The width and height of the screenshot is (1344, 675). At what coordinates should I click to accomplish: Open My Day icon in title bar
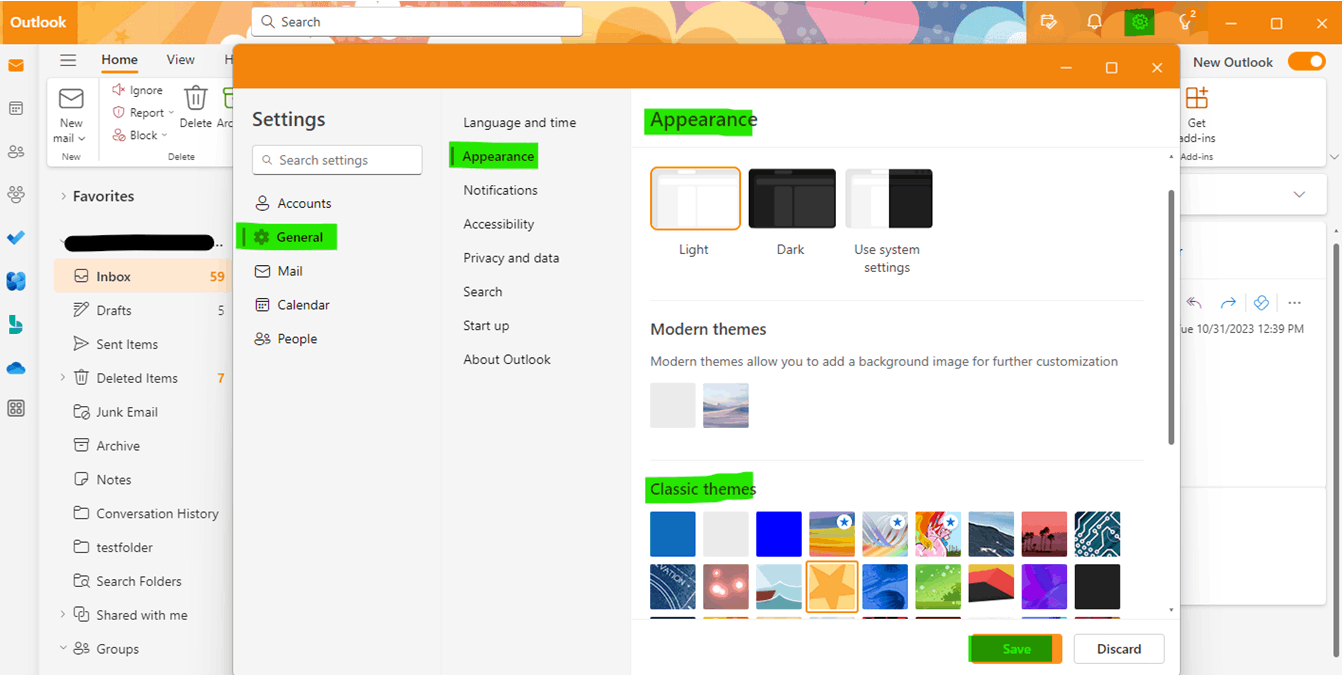(1048, 22)
